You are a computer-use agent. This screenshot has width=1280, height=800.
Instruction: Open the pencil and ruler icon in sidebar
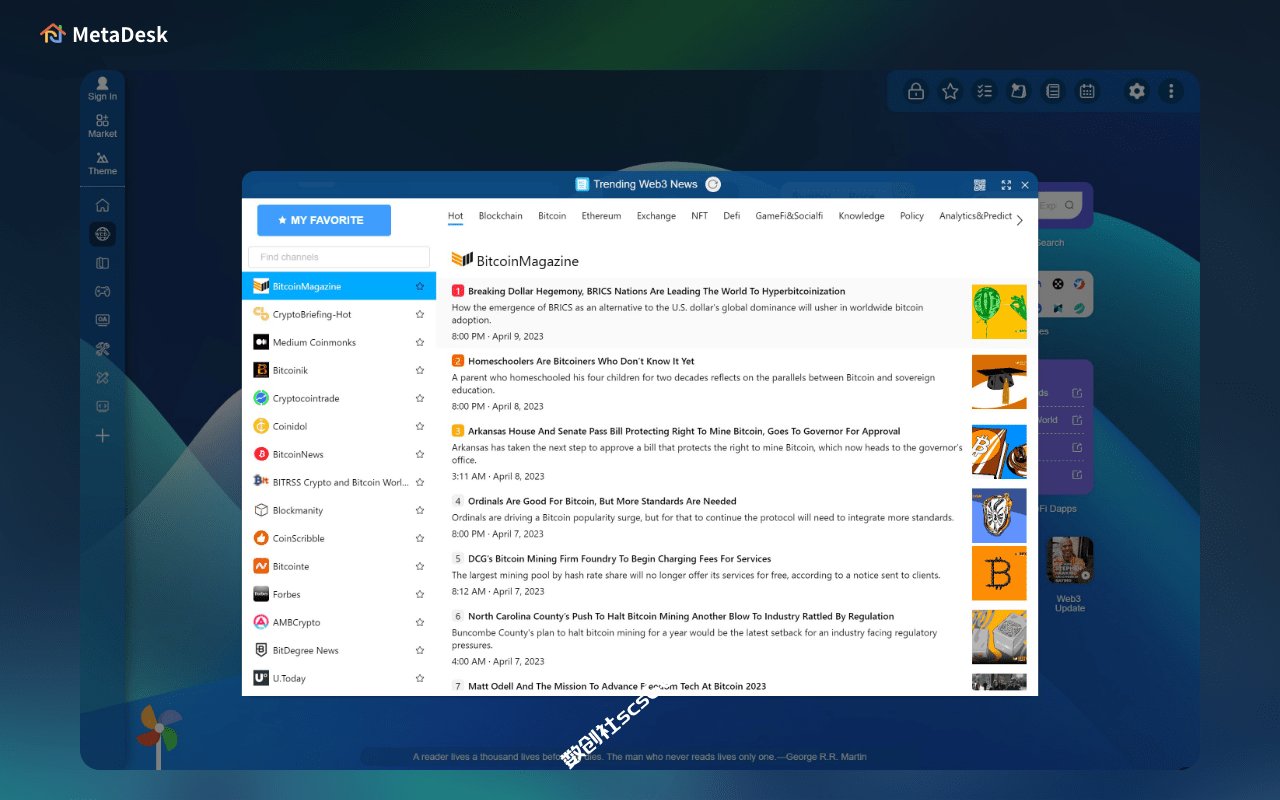pyautogui.click(x=102, y=378)
